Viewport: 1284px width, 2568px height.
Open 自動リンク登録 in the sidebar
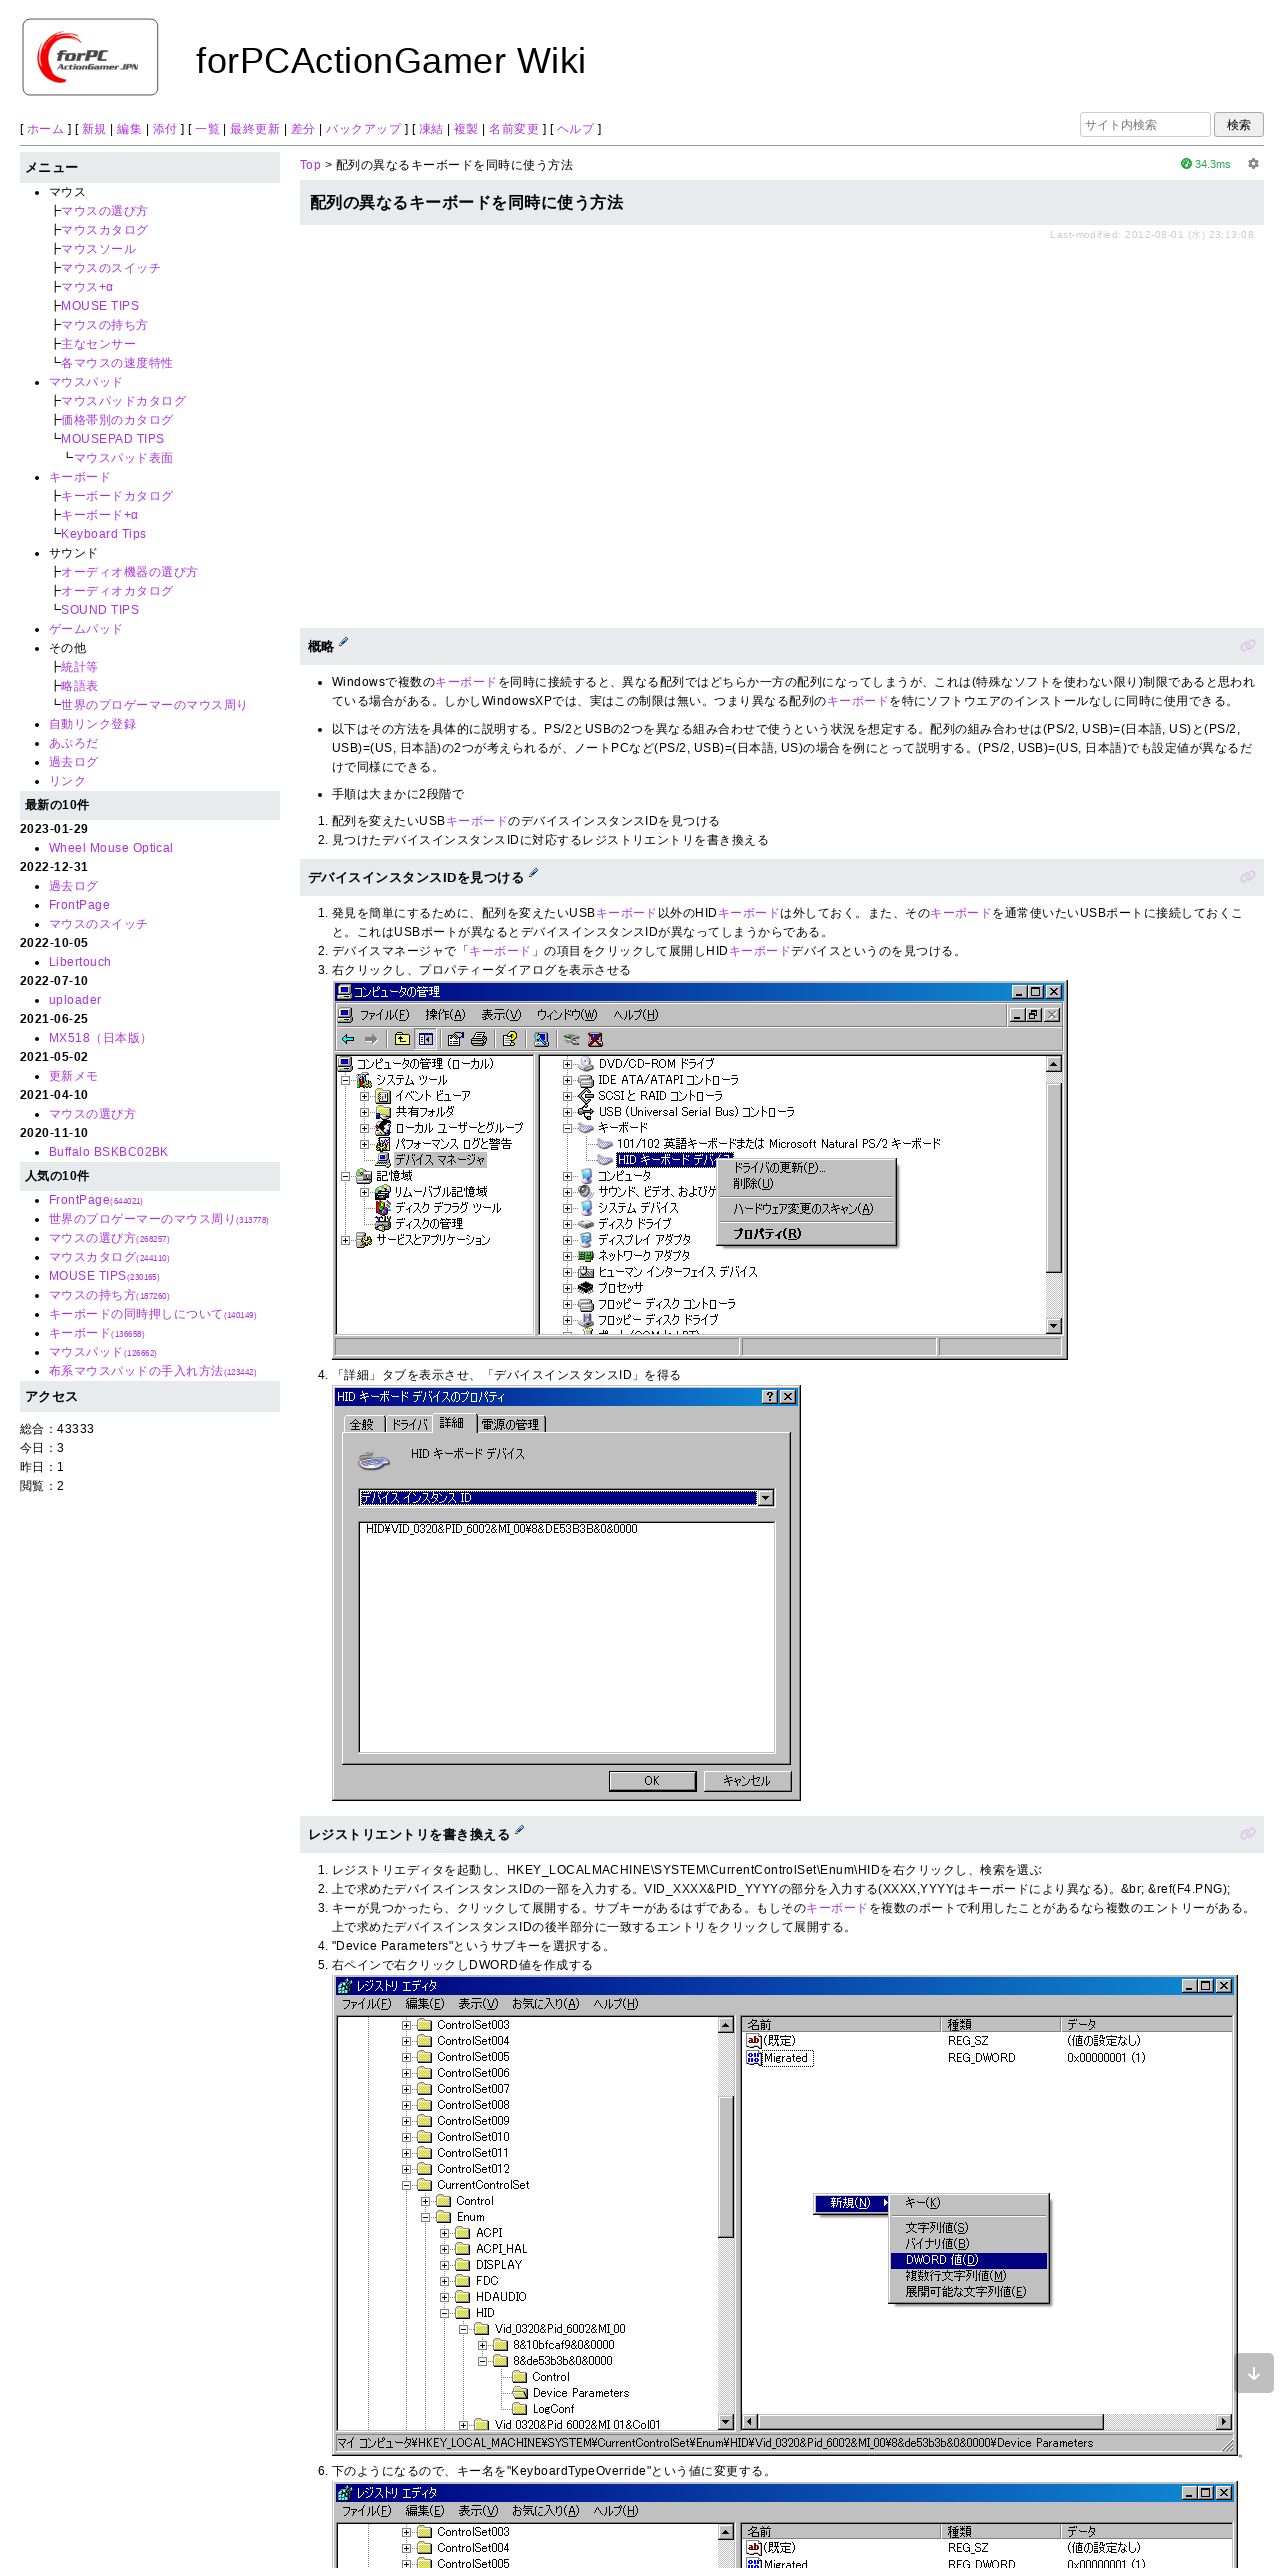click(x=92, y=724)
